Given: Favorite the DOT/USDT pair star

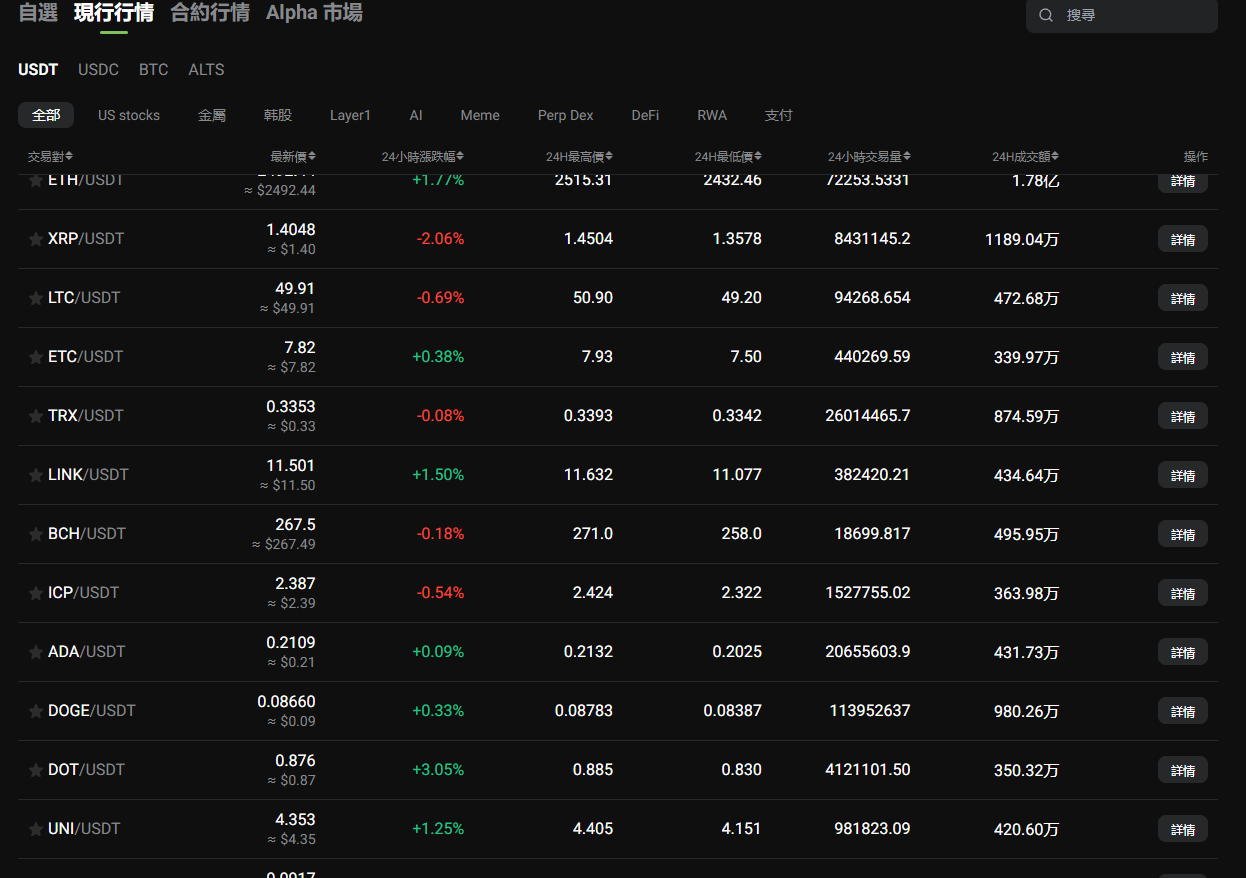Looking at the screenshot, I should [36, 771].
